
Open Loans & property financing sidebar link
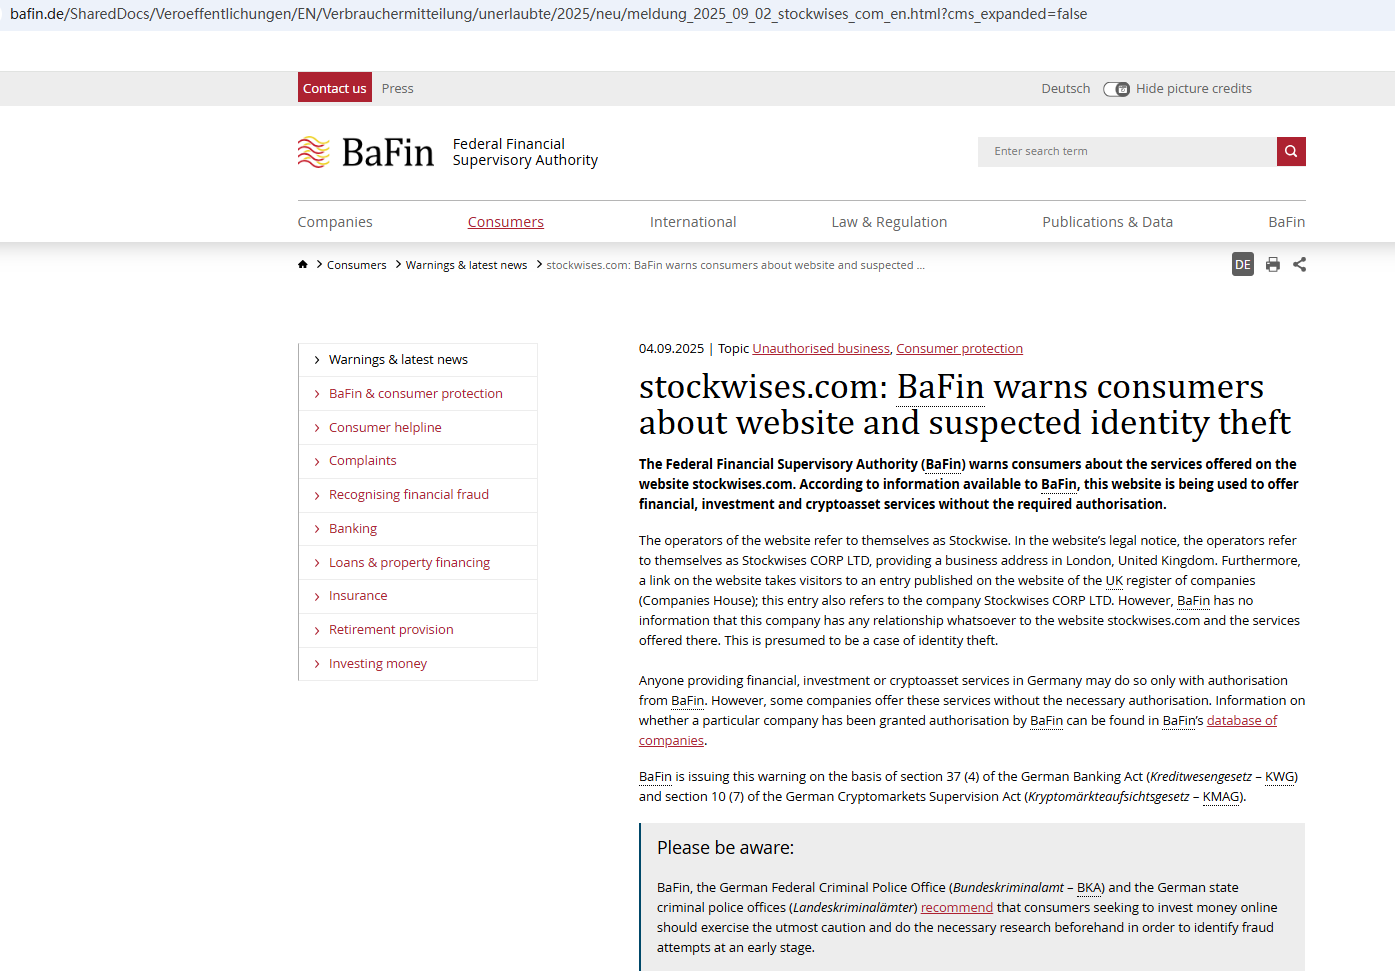tap(409, 562)
